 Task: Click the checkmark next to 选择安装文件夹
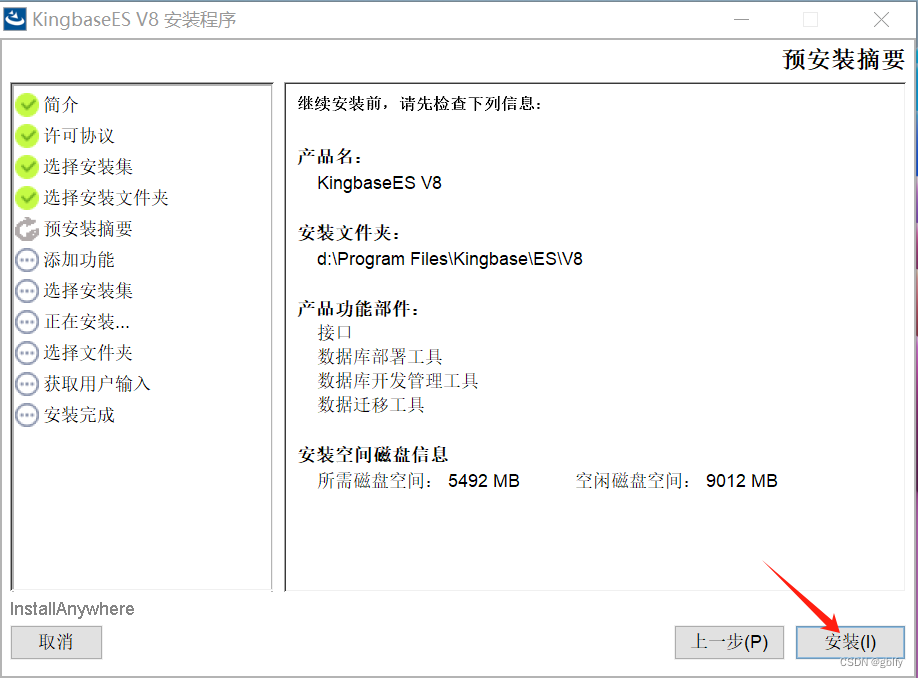tap(27, 198)
